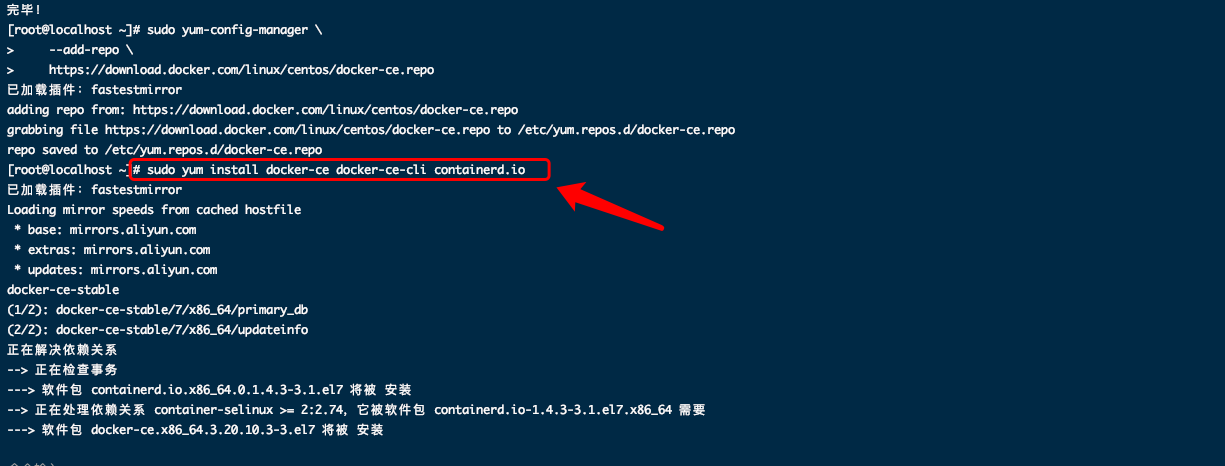This screenshot has width=1225, height=466.
Task: Click the /etc/yum.repos.d/docker-ce.repo path in grabbing line
Action: 627,130
